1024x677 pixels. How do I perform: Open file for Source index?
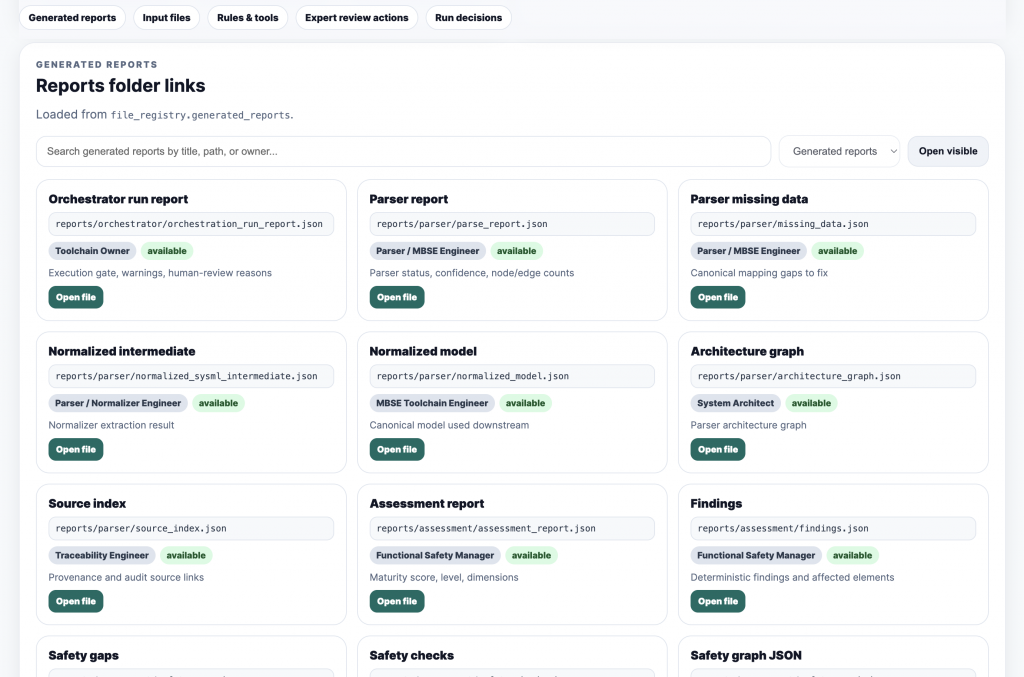76,601
